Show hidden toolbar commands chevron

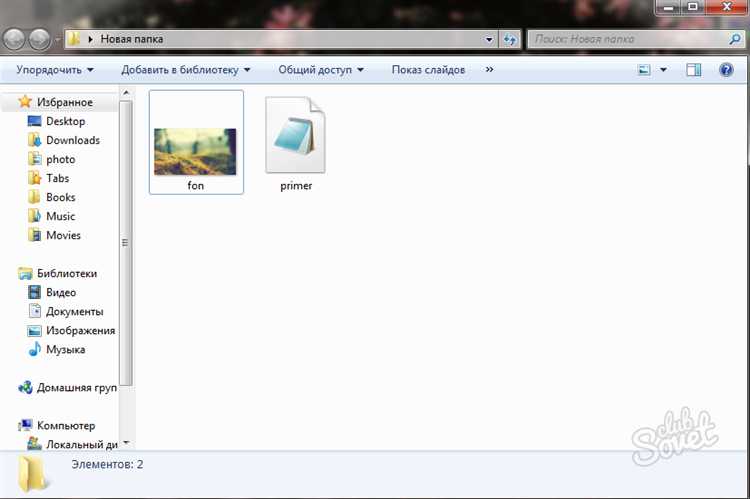(x=489, y=70)
